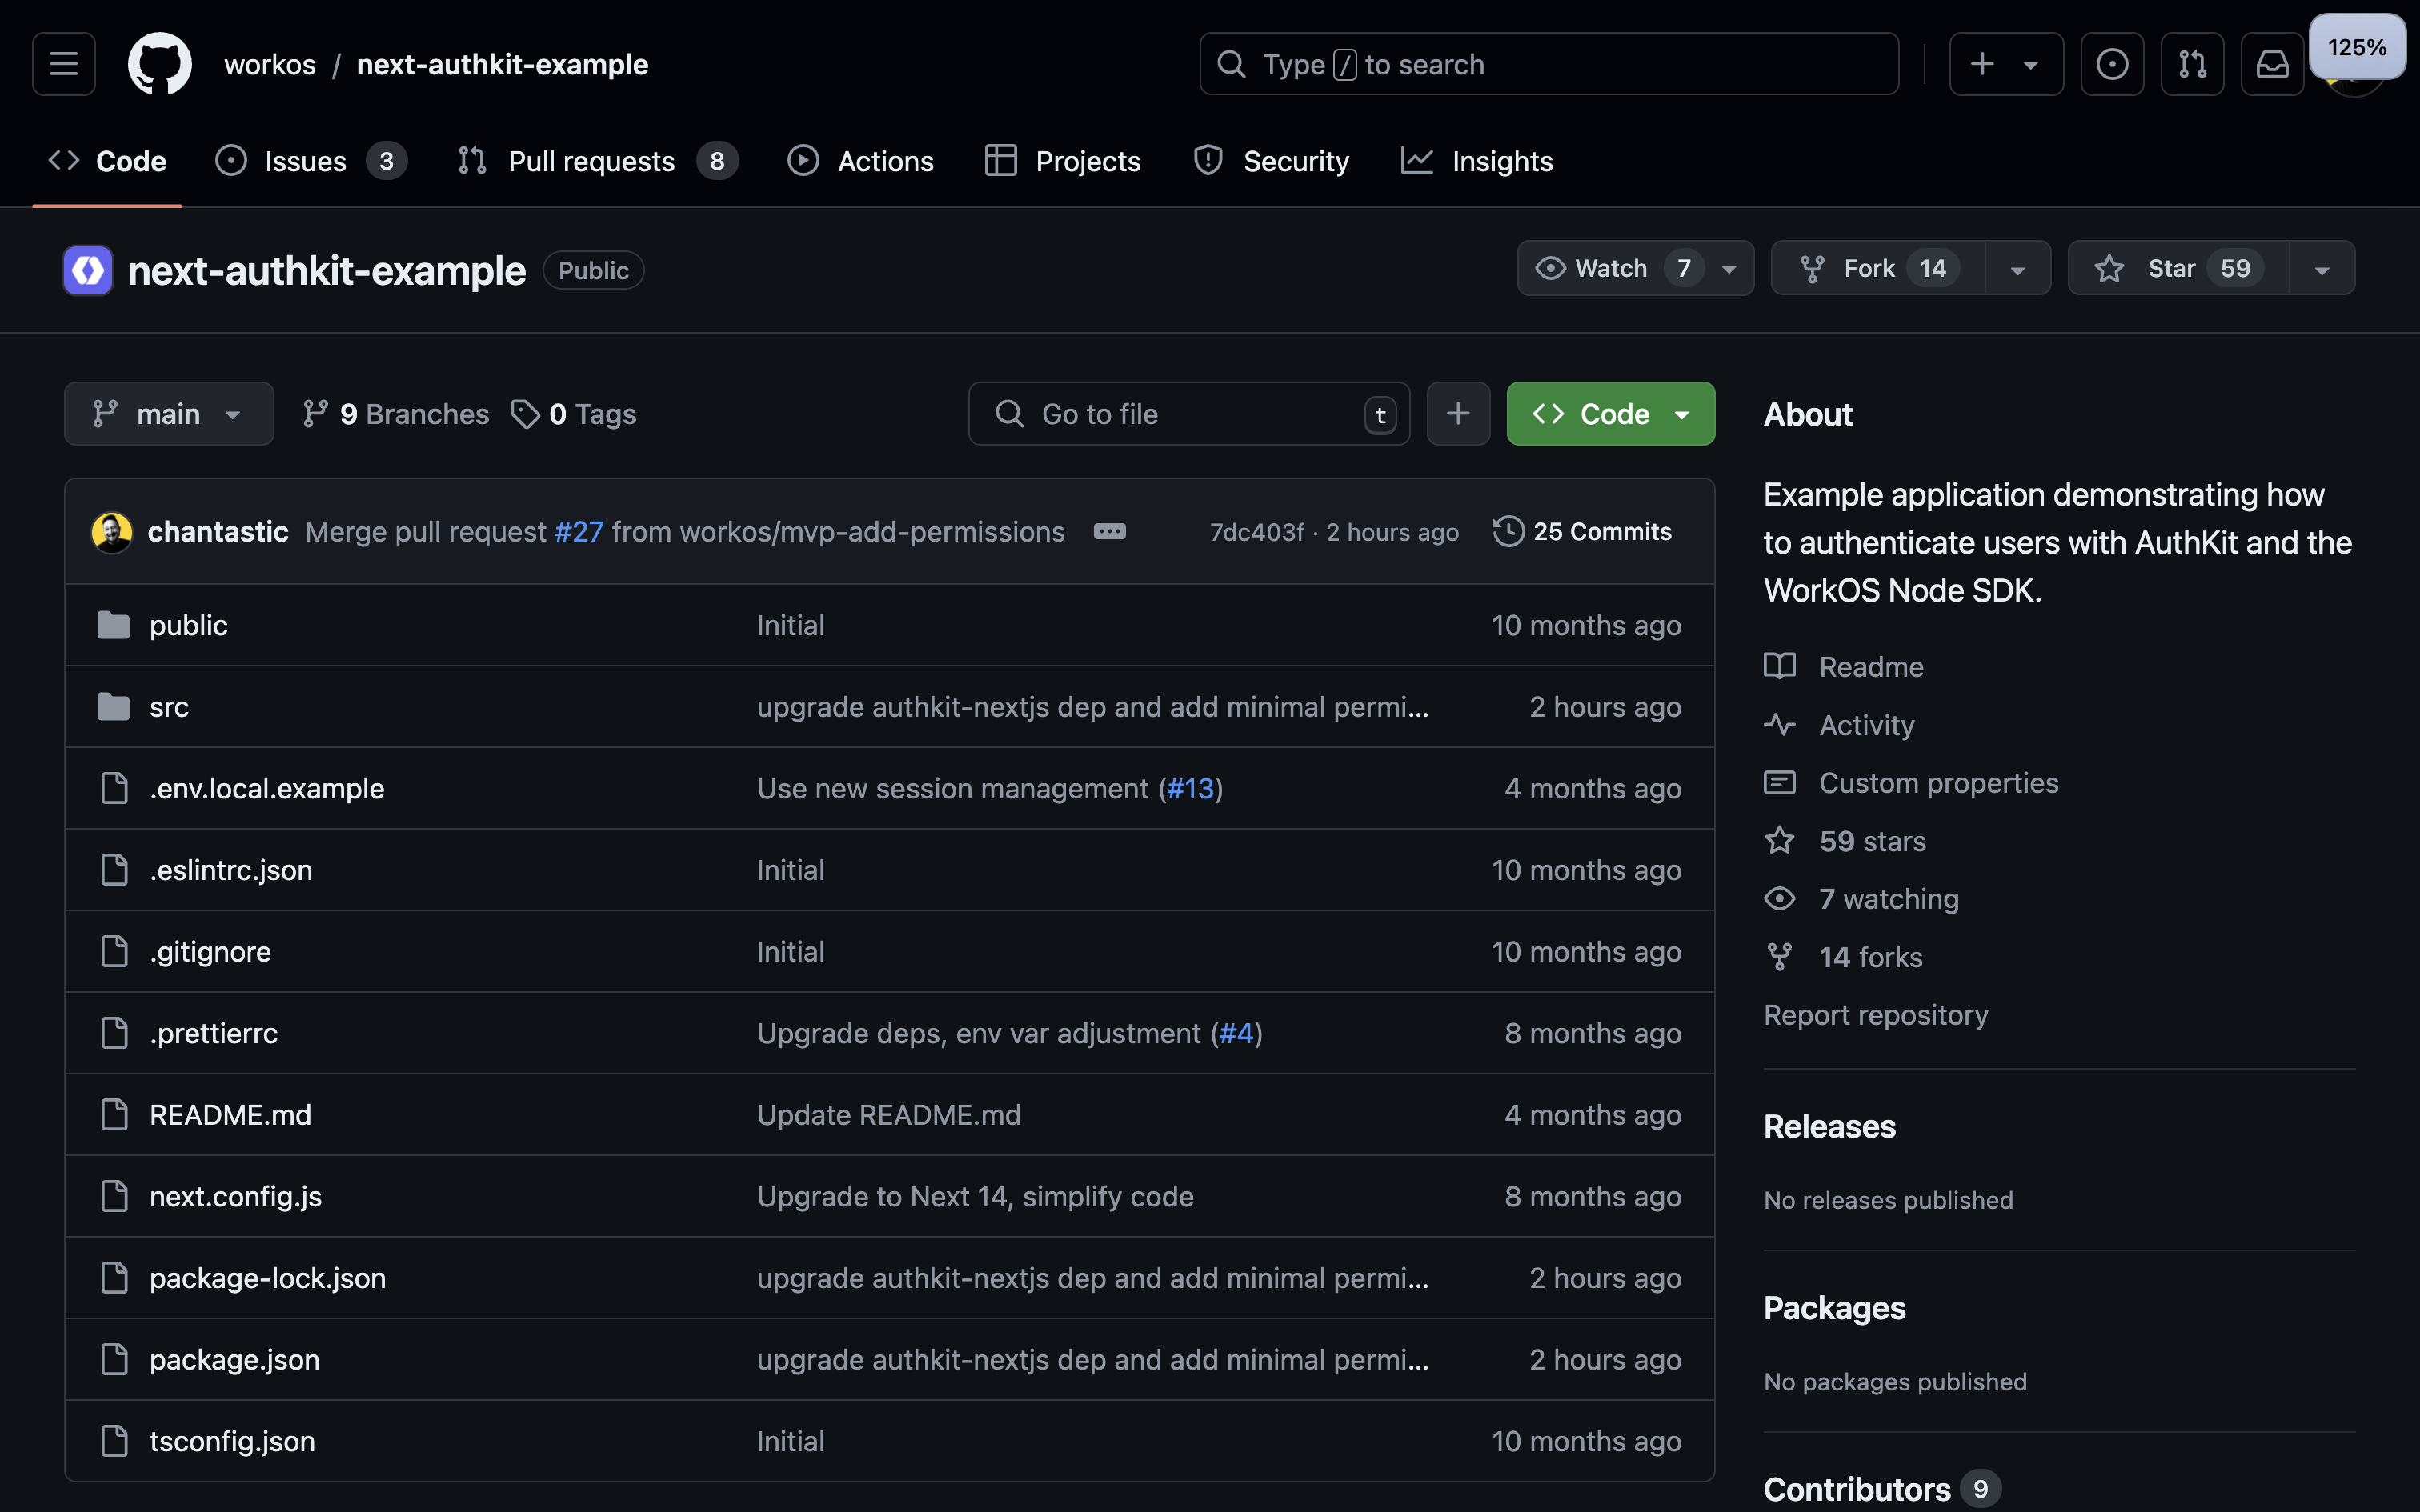Toggle the main branch selector
Image resolution: width=2420 pixels, height=1512 pixels.
pos(169,413)
